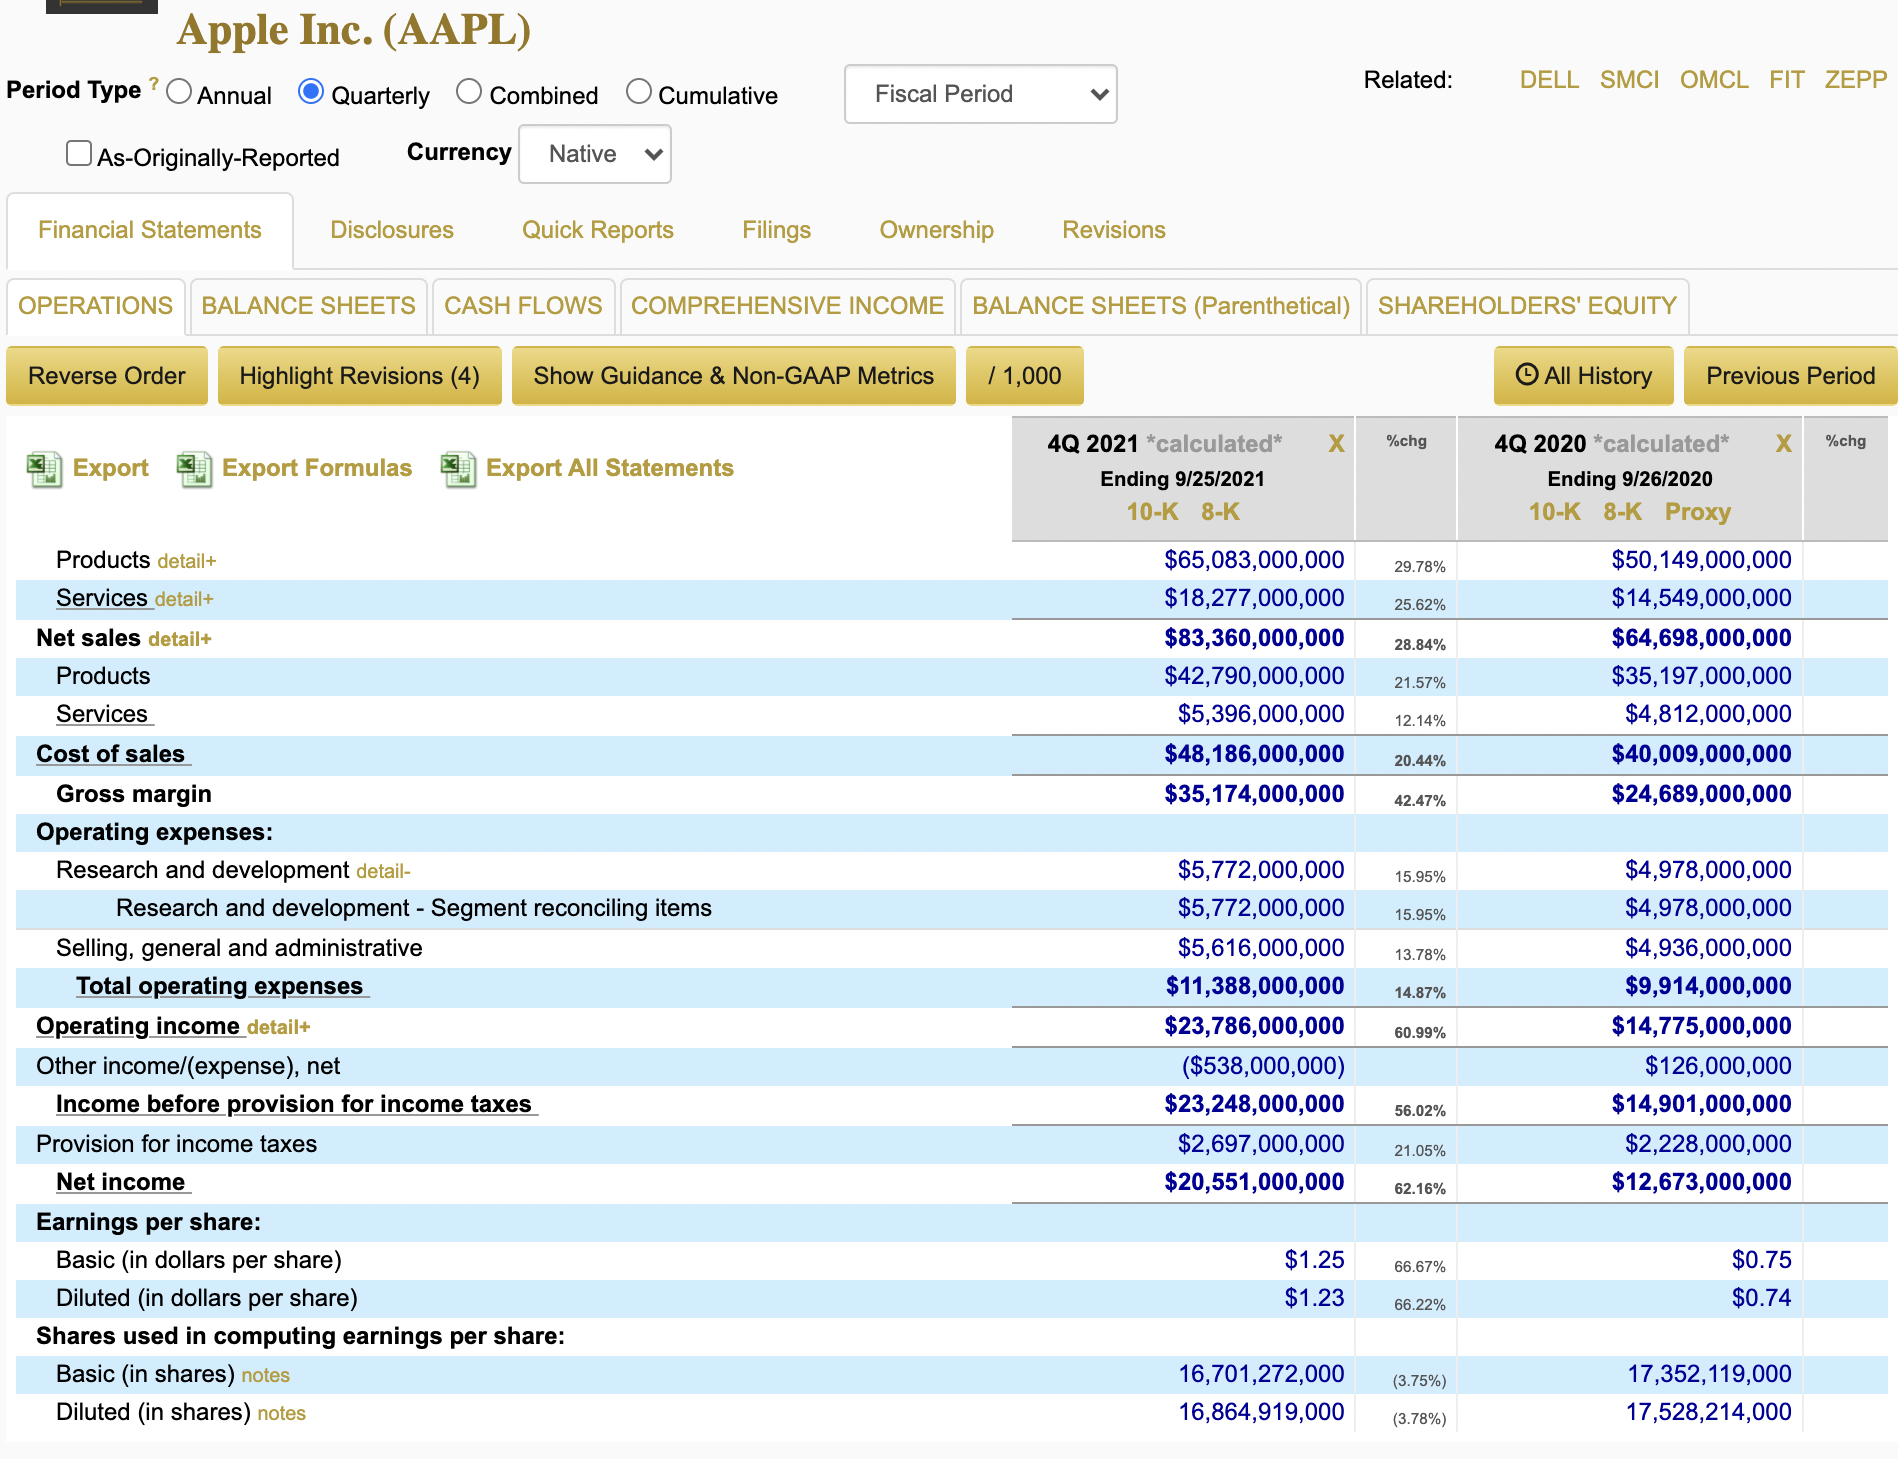This screenshot has height=1459, width=1898.
Task: Enable the As-Originally-Reported checkbox
Action: pos(79,153)
